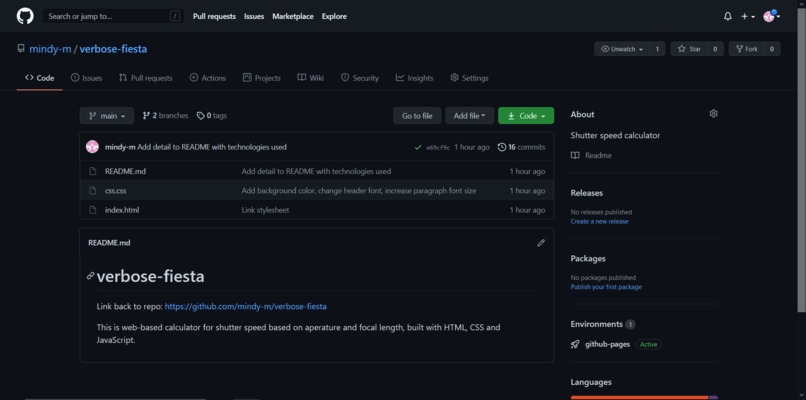Open the verbose-fiesta repository link

click(113, 49)
